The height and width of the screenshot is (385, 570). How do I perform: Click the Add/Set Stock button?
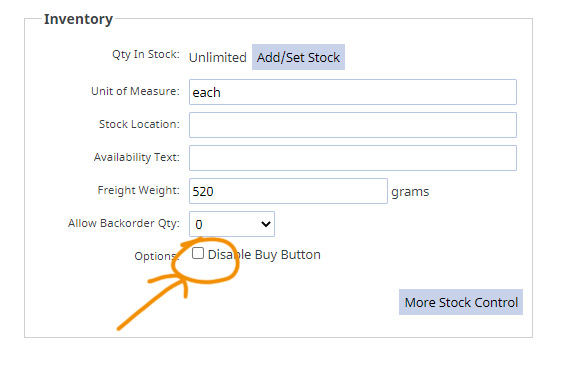[298, 57]
